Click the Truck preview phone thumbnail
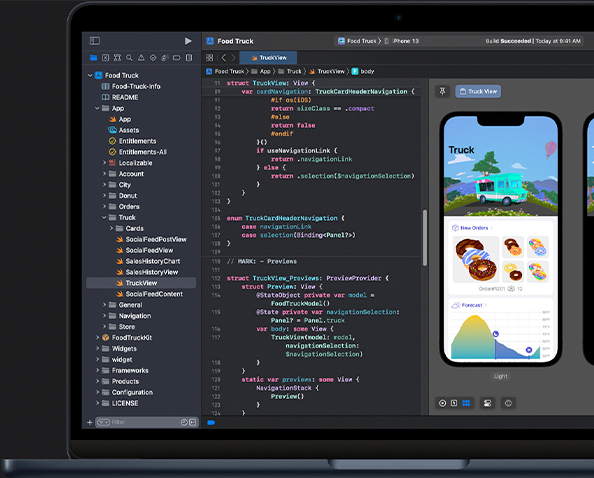The image size is (594, 478). 500,239
